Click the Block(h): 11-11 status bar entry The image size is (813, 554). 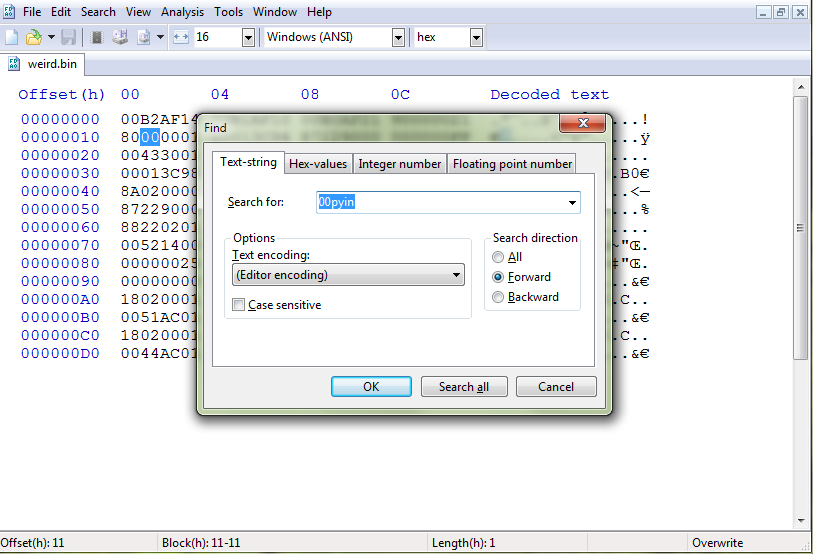coord(201,543)
